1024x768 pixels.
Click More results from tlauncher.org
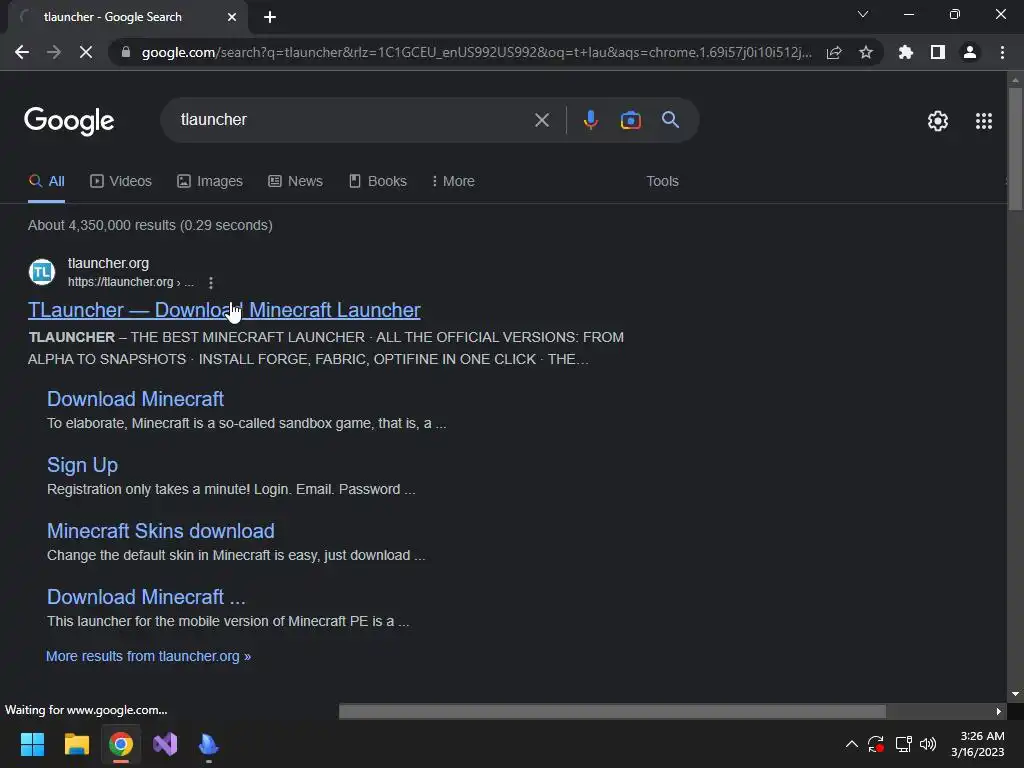[x=148, y=656]
